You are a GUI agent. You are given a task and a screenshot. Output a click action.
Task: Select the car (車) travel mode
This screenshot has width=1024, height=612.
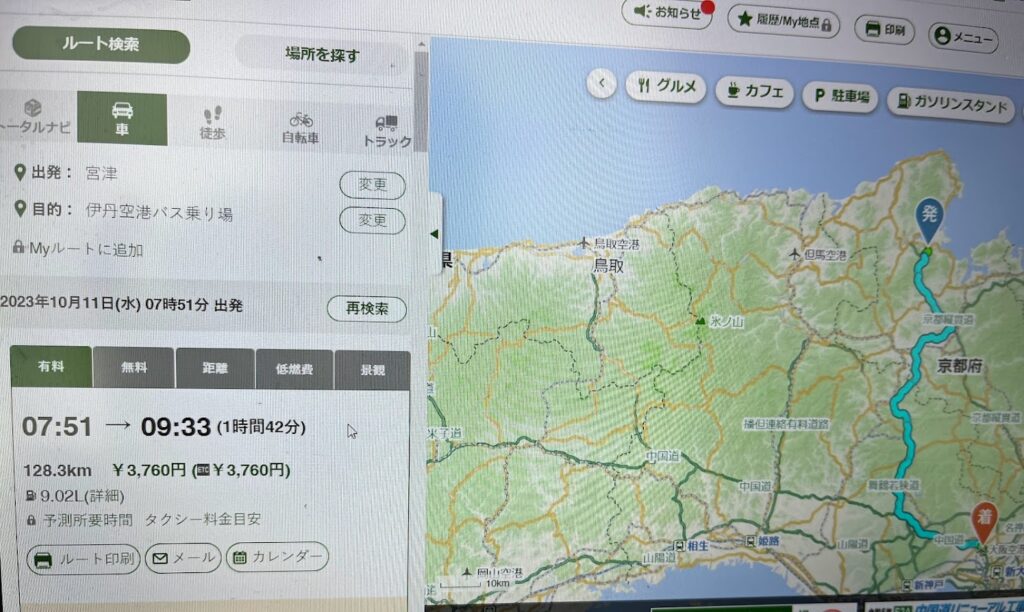pyautogui.click(x=122, y=119)
